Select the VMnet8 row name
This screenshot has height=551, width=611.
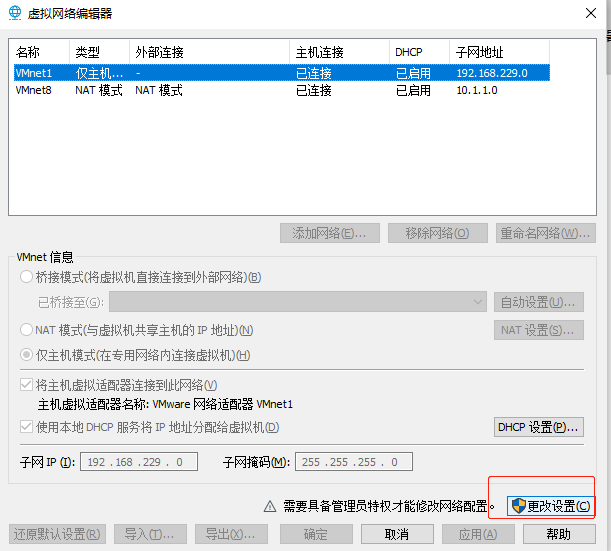[x=34, y=90]
